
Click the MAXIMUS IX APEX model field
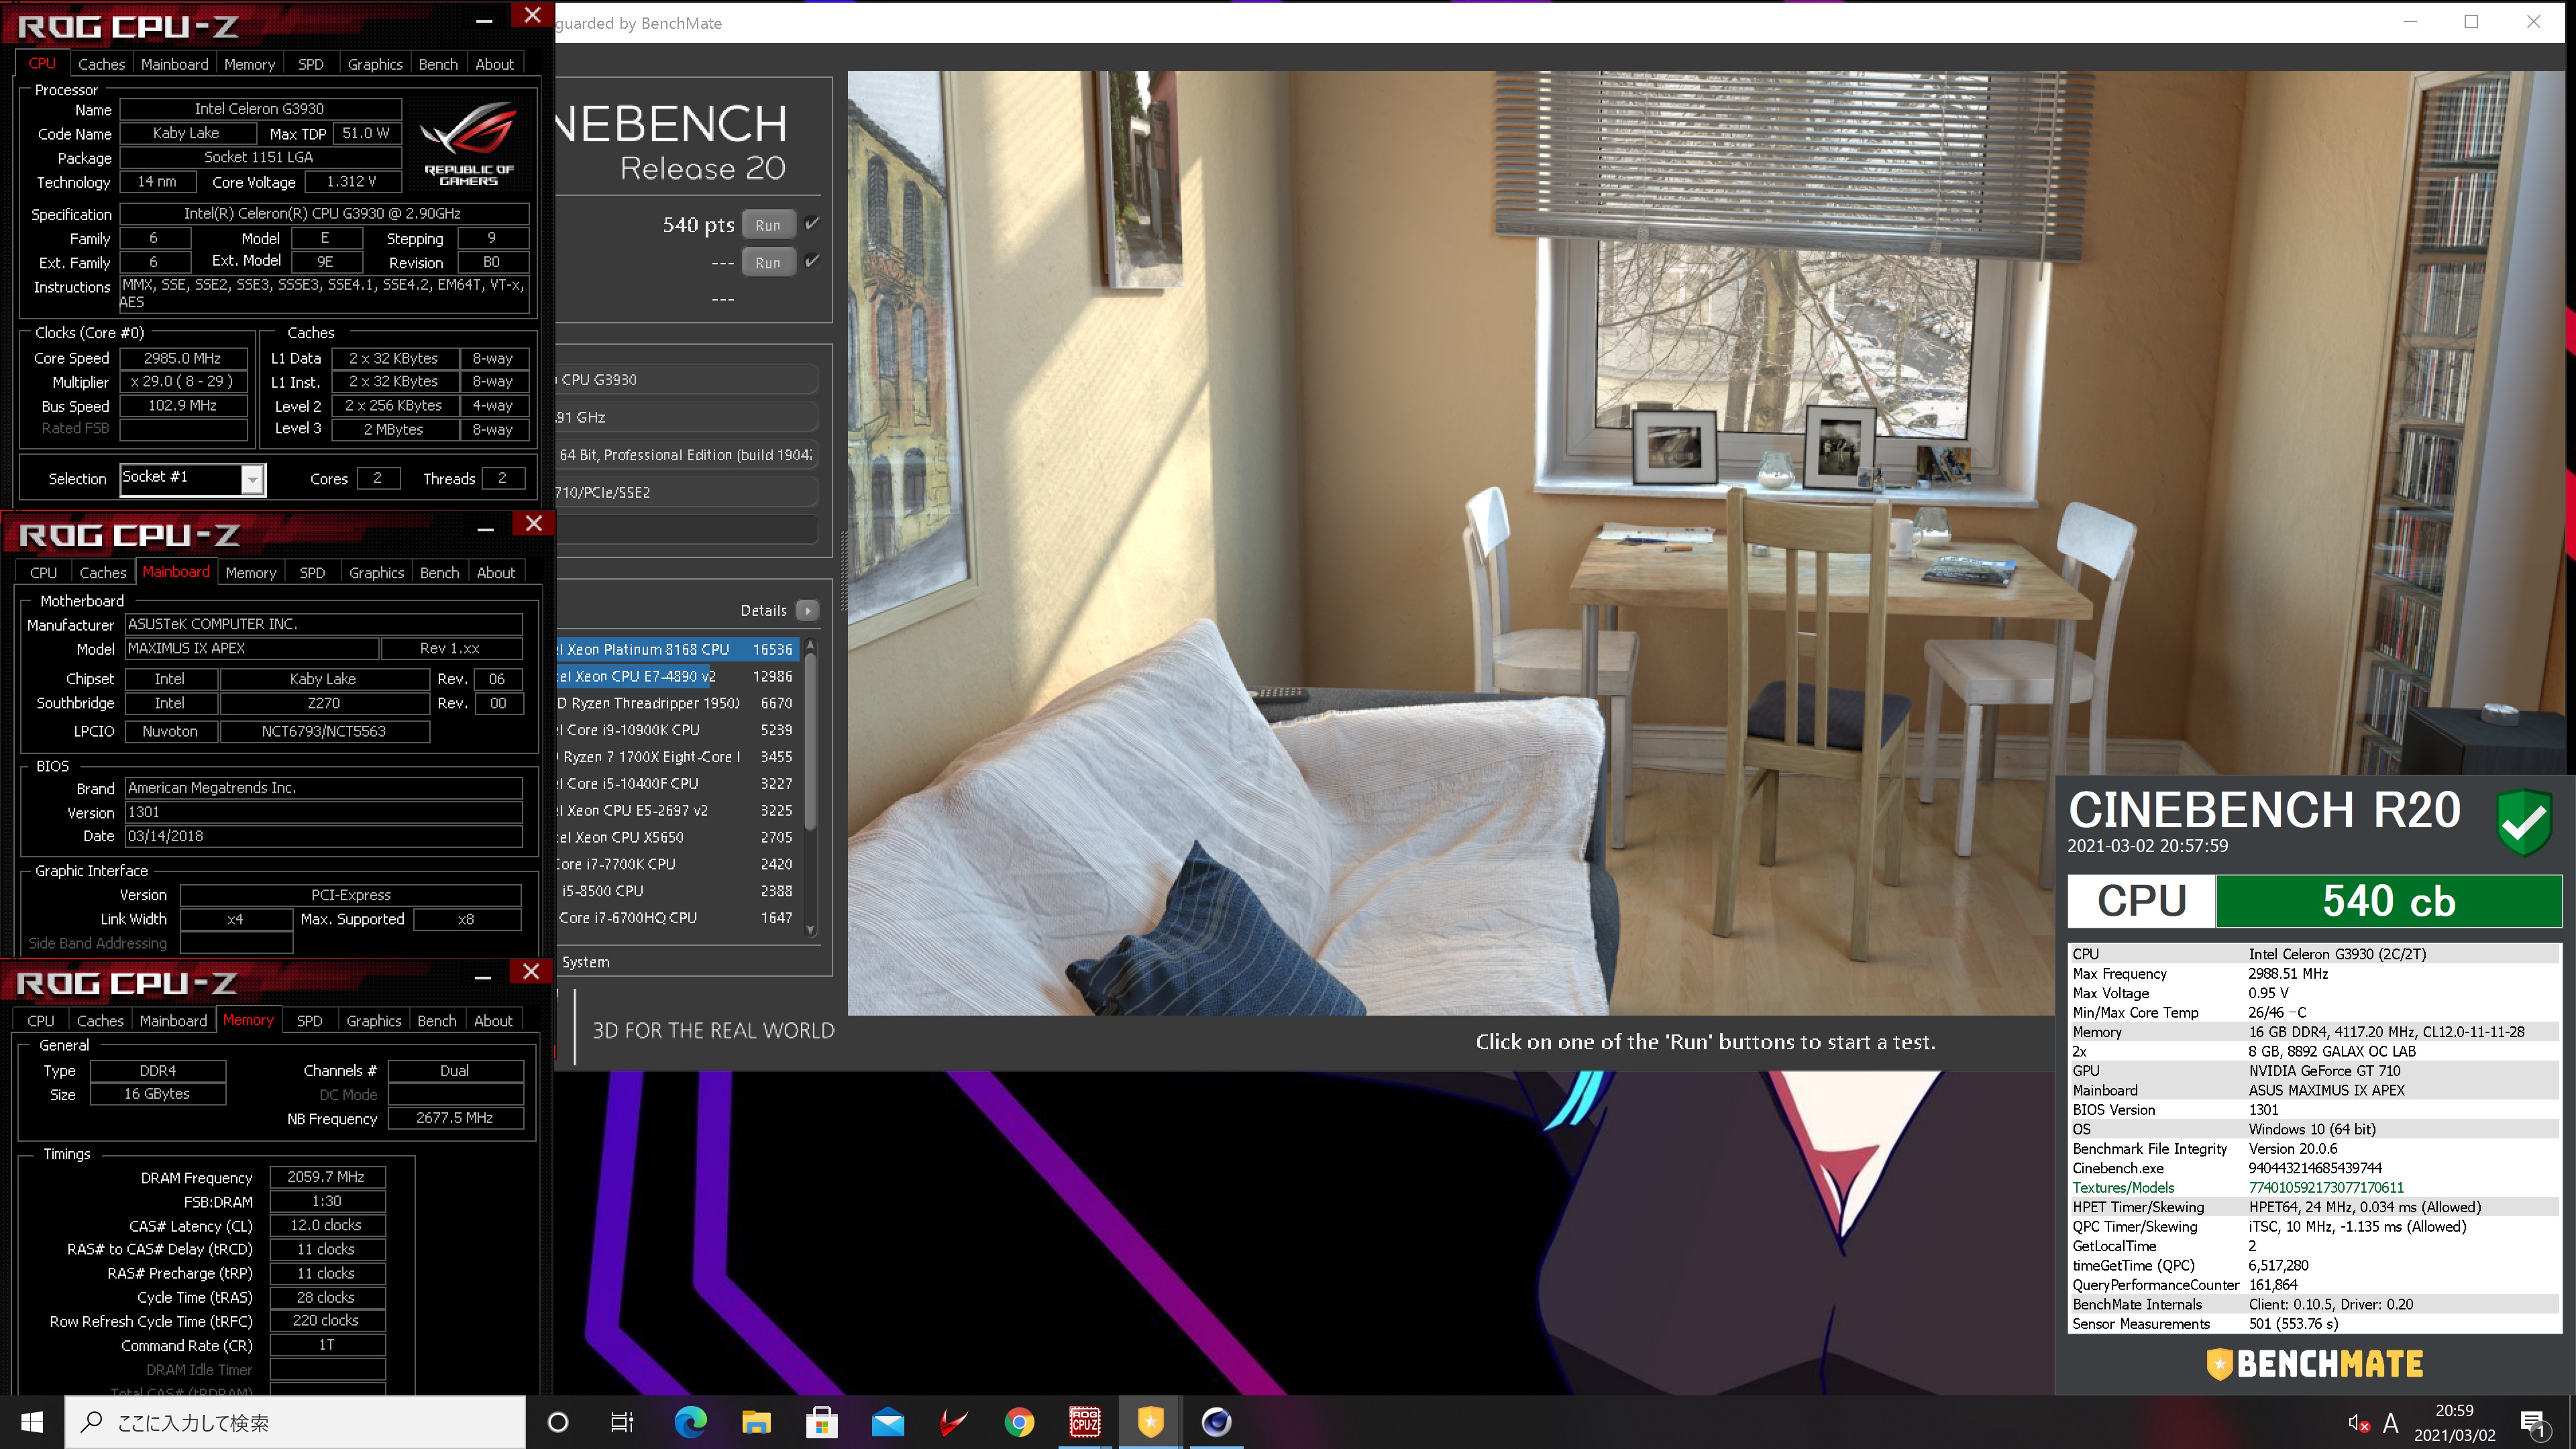tap(252, 648)
